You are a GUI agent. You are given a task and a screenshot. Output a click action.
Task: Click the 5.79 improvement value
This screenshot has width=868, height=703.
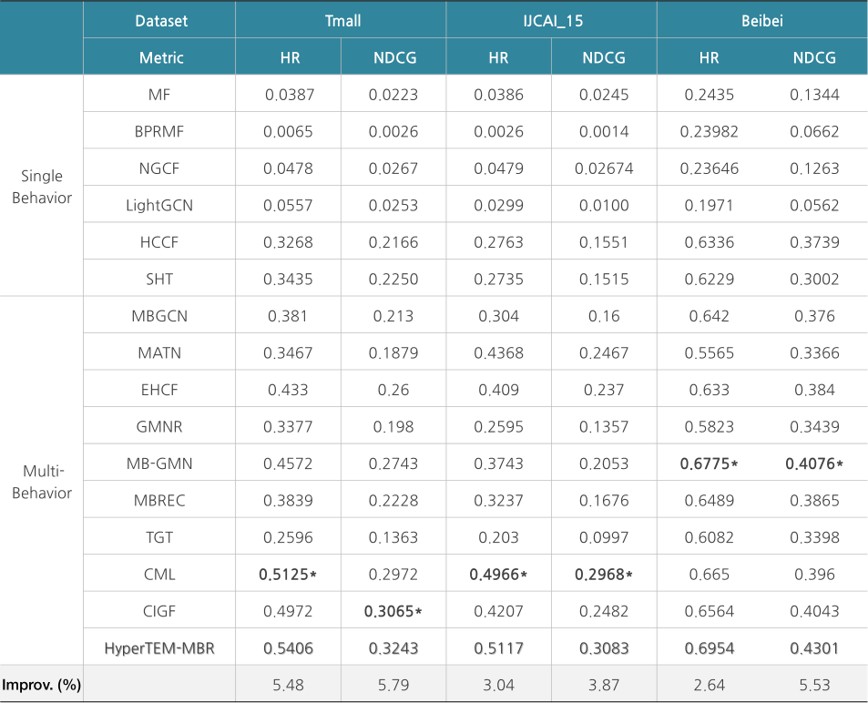click(394, 685)
